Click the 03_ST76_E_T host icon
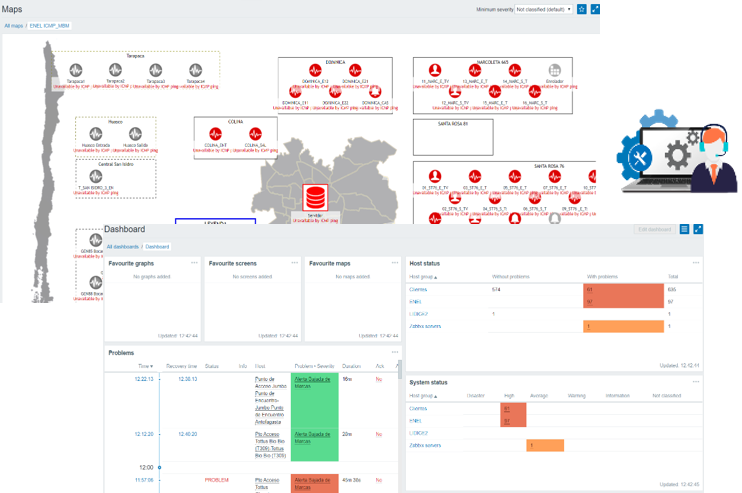Image resolution: width=742 pixels, height=493 pixels. pos(475,176)
